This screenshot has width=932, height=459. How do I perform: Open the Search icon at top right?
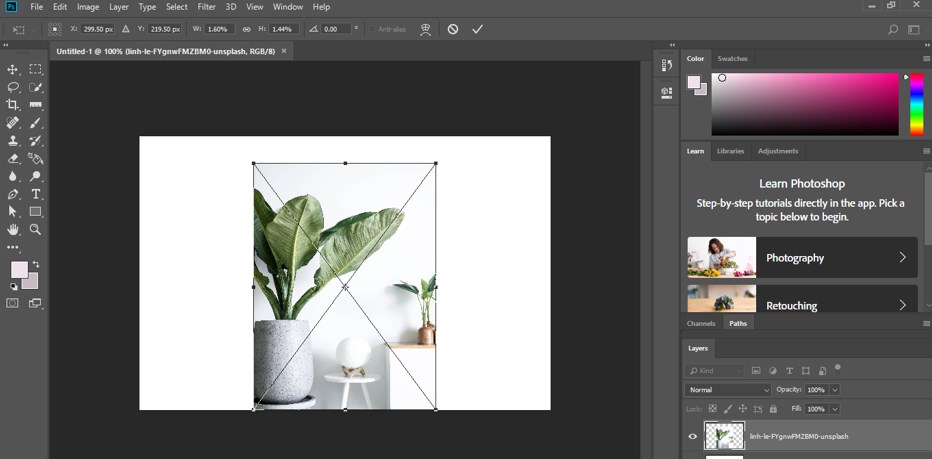pyautogui.click(x=892, y=29)
